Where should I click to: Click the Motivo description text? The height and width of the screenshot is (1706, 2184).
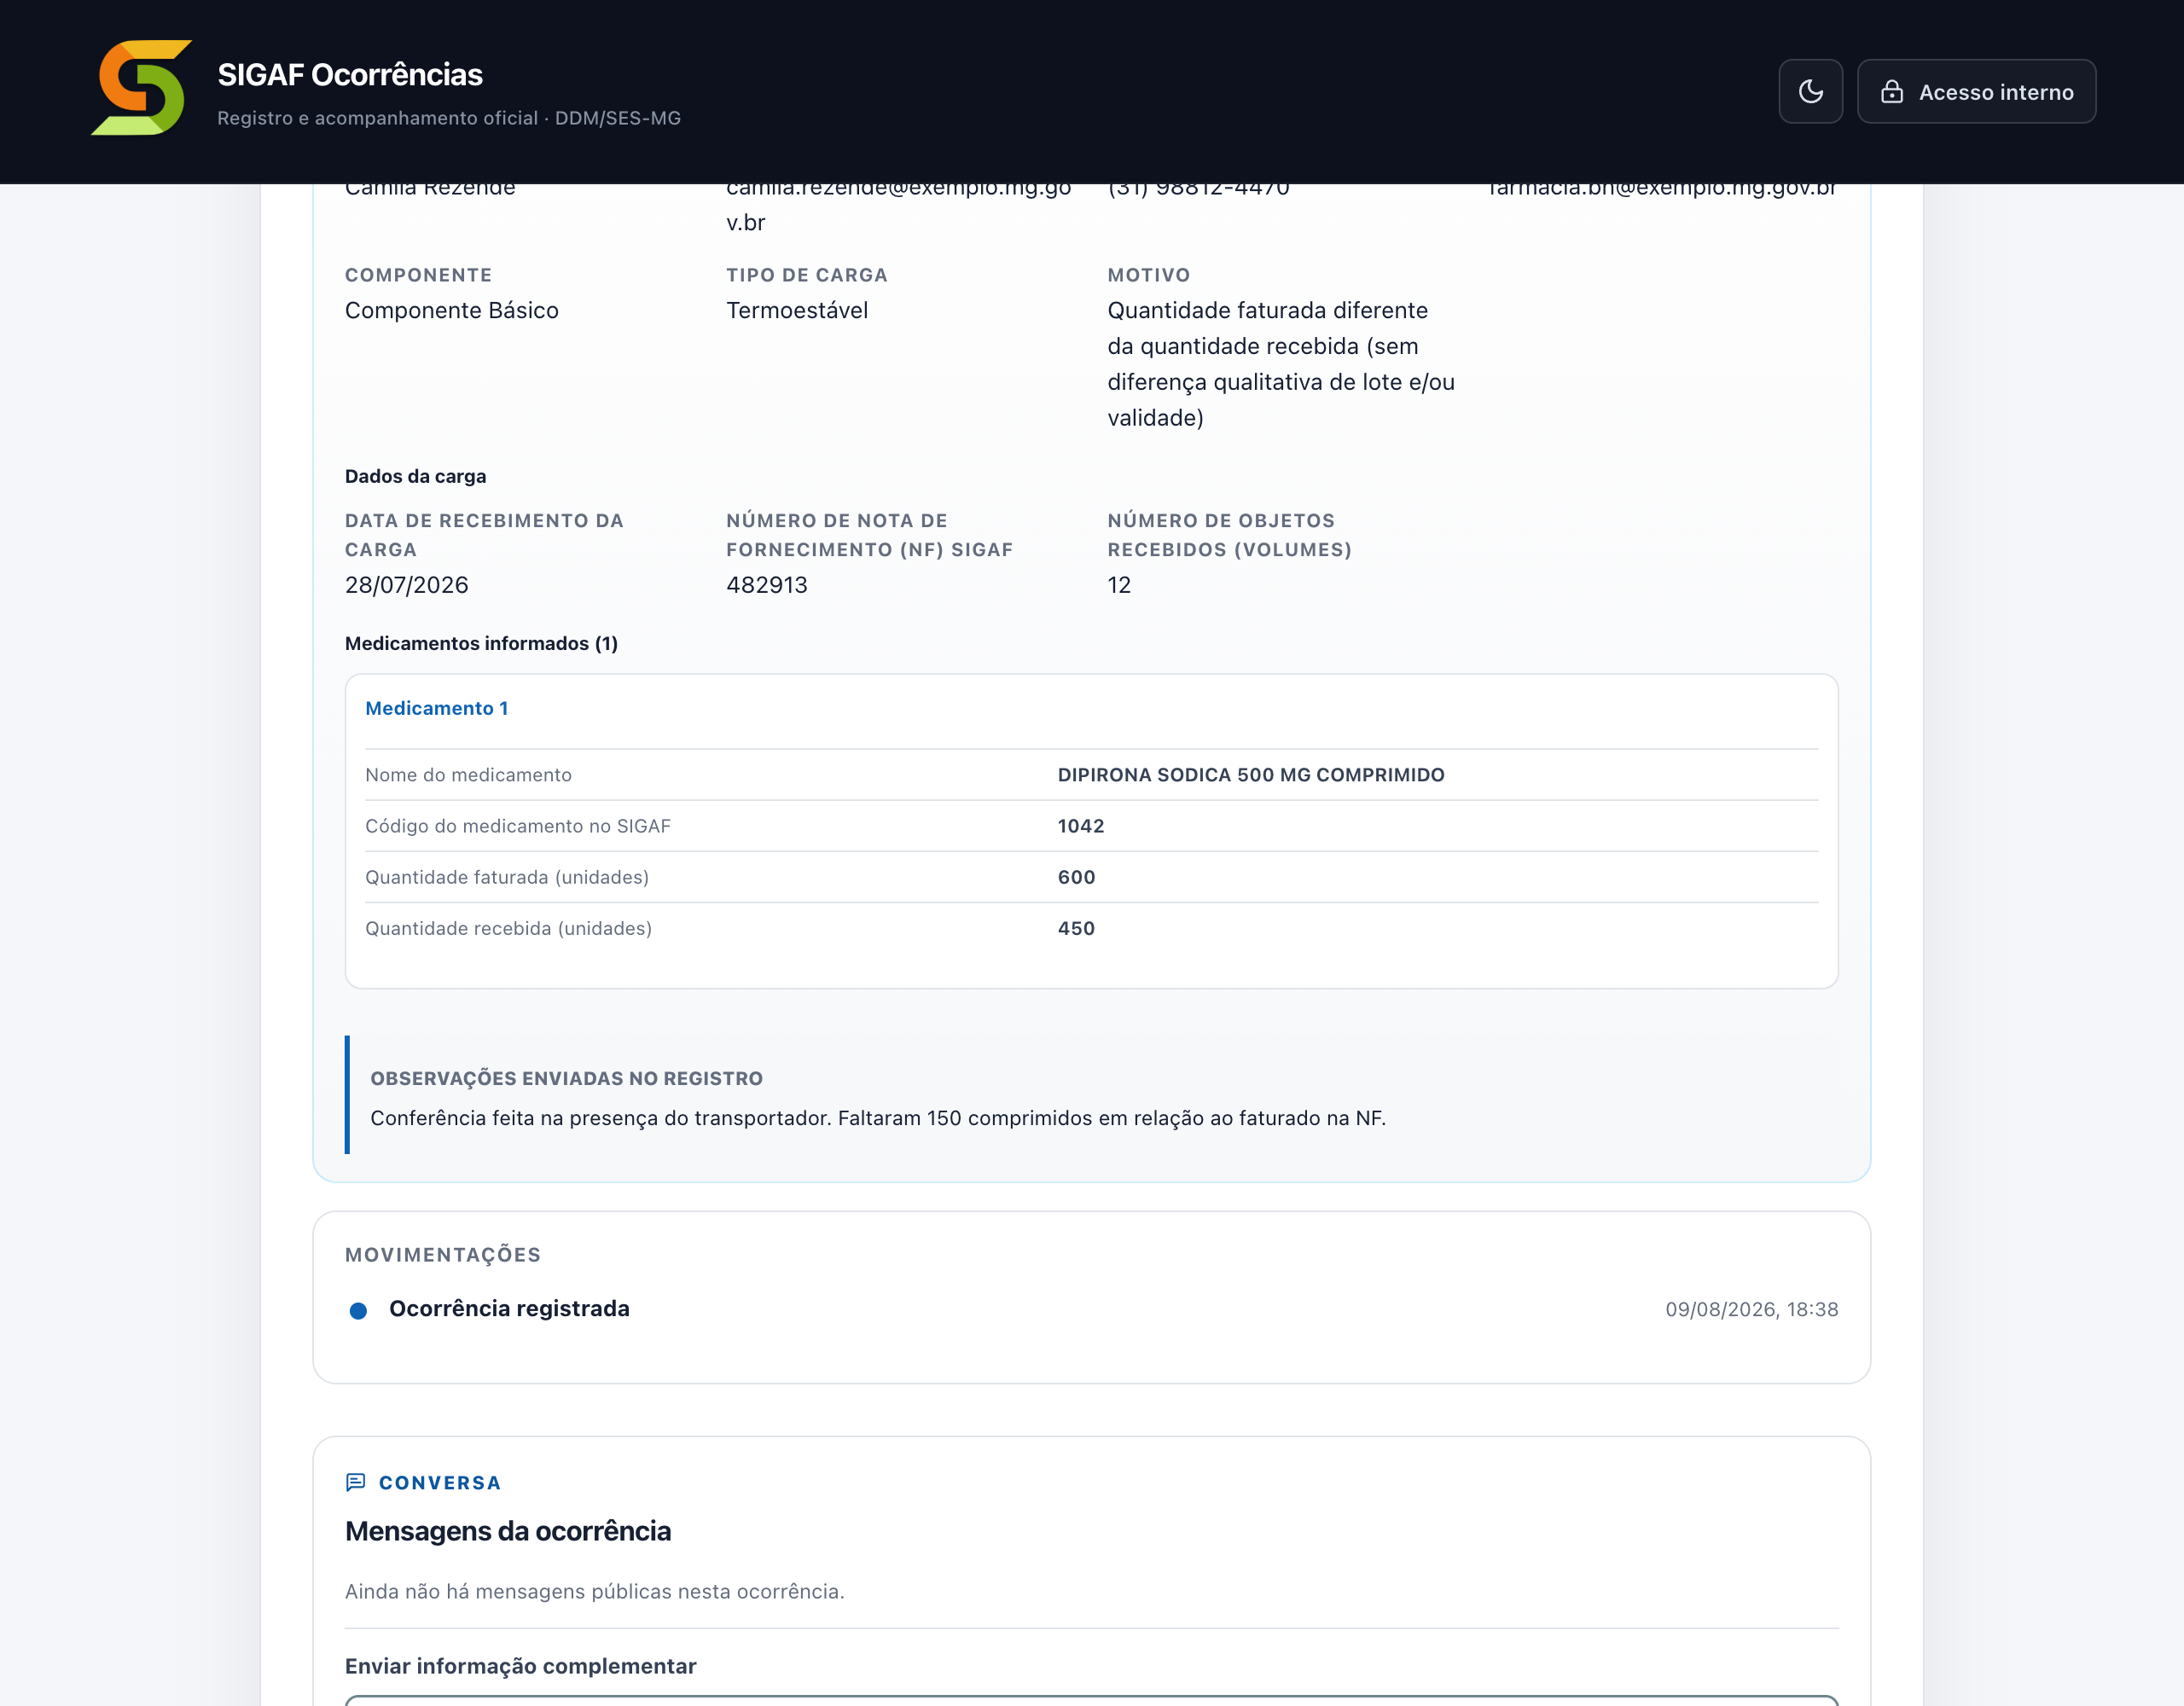point(1281,364)
